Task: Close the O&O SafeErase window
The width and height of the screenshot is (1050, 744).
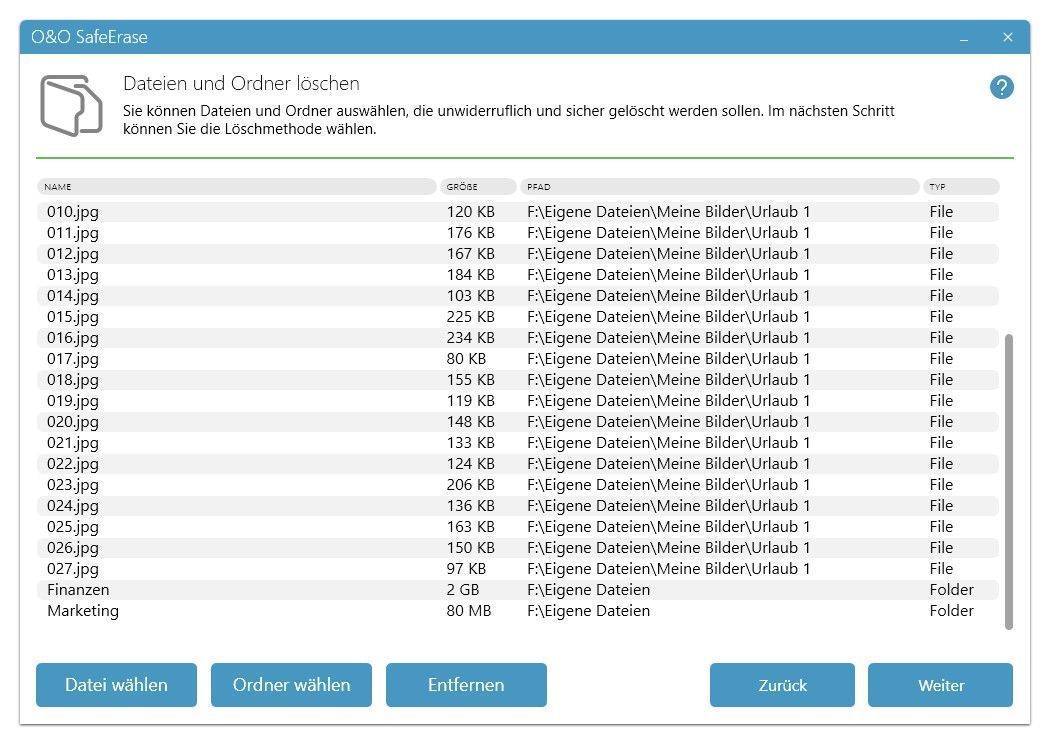Action: (x=1007, y=38)
